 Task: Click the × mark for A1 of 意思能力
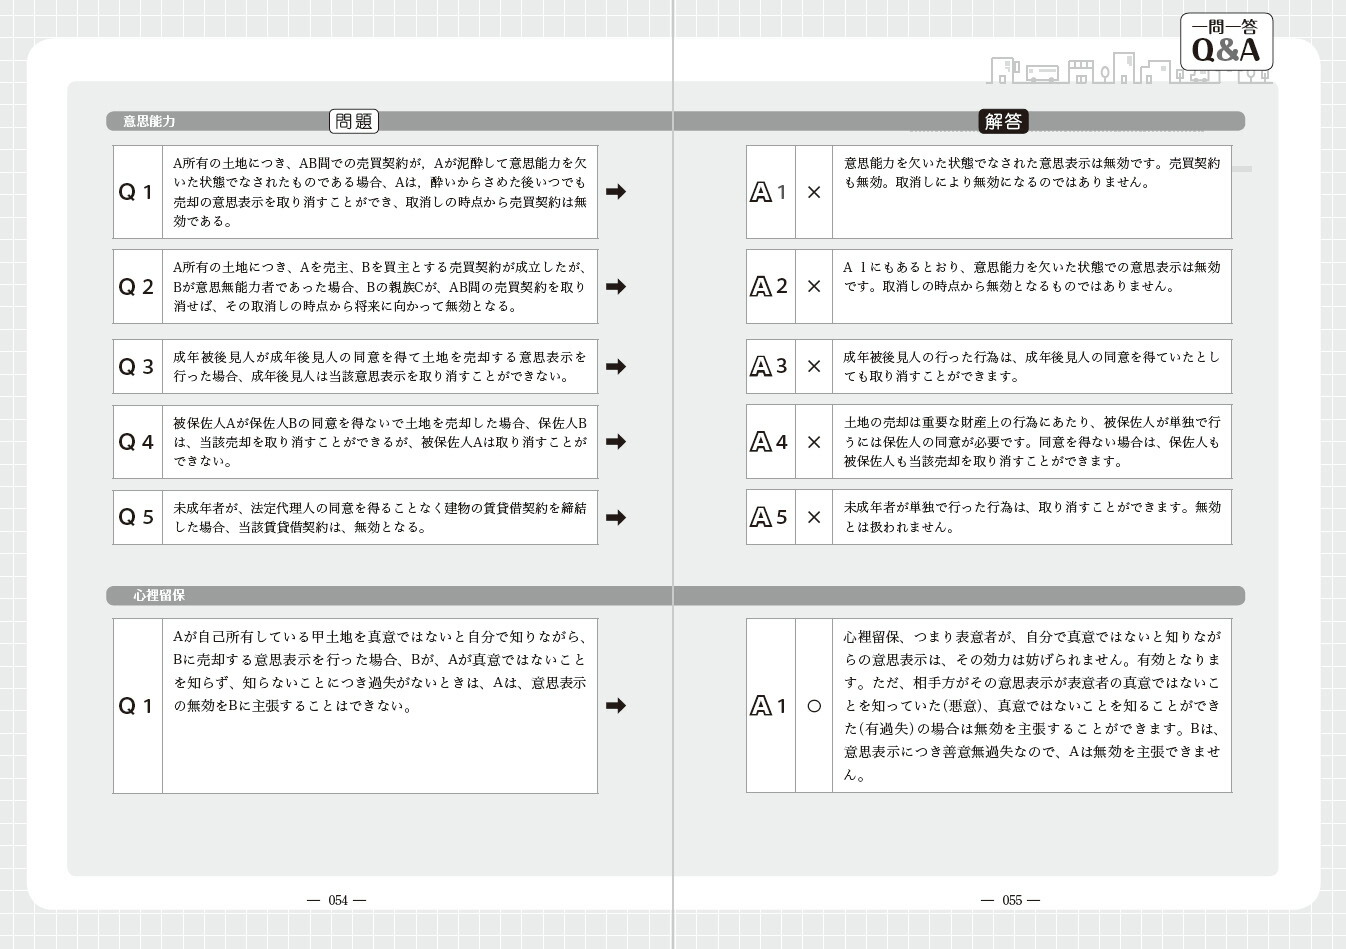tap(814, 192)
